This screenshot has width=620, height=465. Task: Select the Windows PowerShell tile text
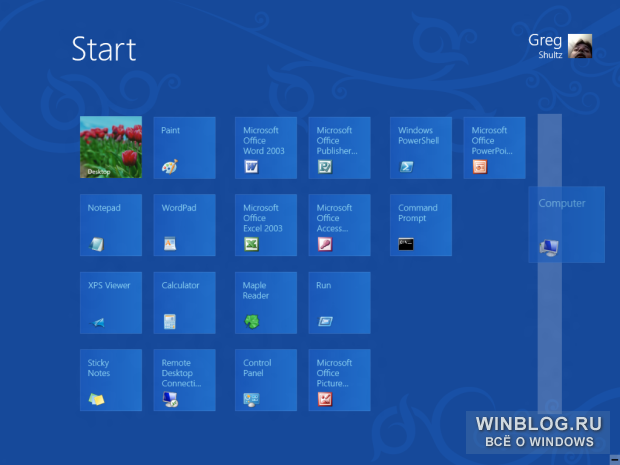pos(418,135)
